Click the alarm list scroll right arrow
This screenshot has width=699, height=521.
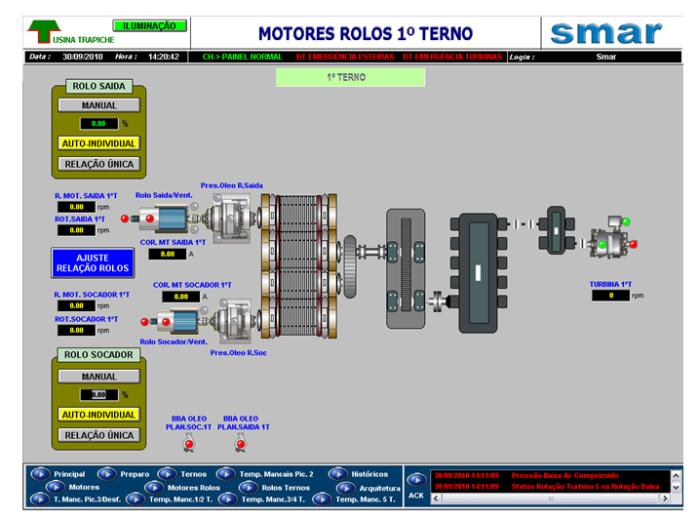click(x=665, y=498)
